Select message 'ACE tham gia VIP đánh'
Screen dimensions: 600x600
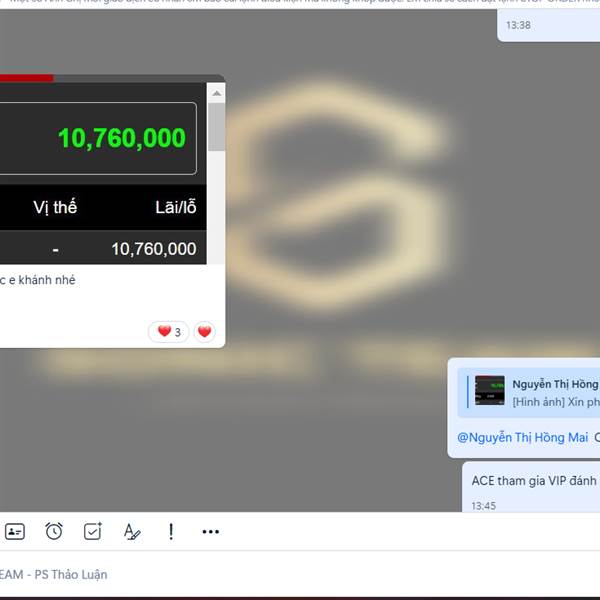(x=534, y=481)
